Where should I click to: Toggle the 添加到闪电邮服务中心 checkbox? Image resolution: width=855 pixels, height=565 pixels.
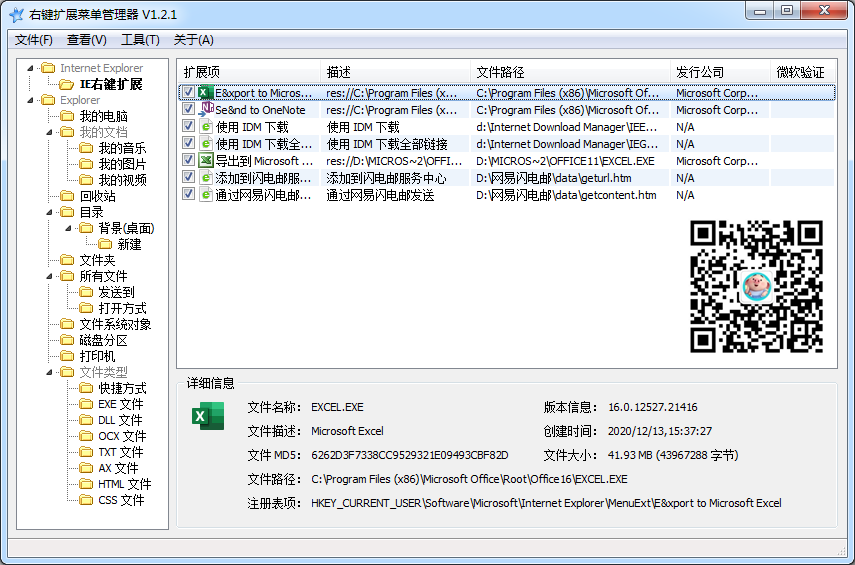click(x=188, y=177)
